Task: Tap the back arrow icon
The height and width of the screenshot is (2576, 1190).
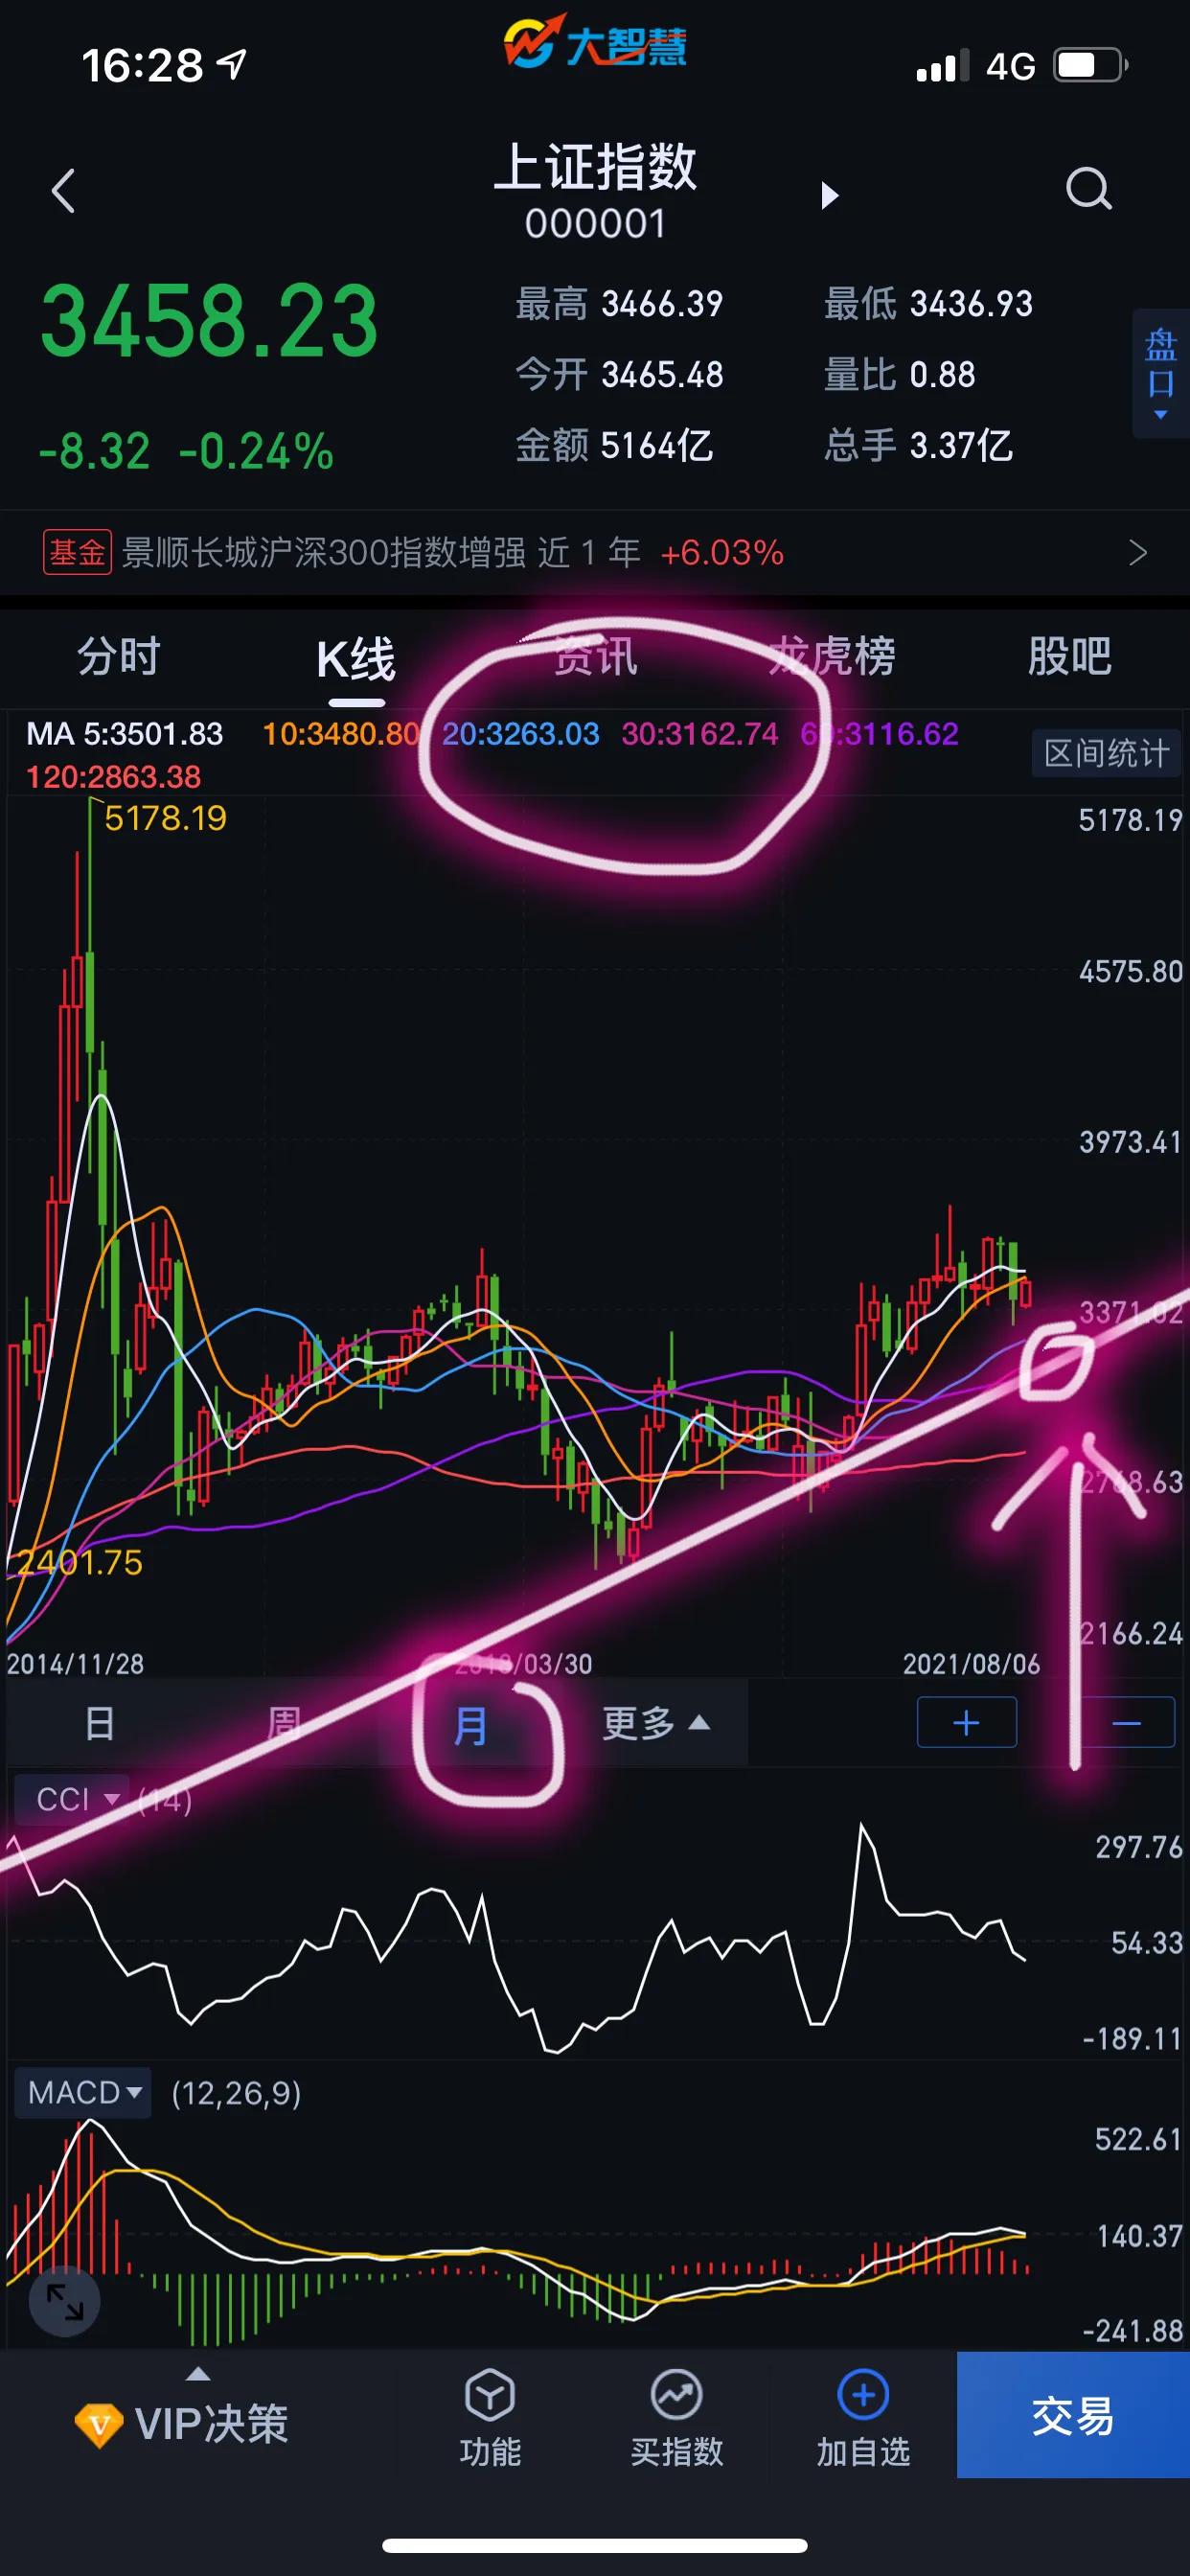Action: click(63, 190)
